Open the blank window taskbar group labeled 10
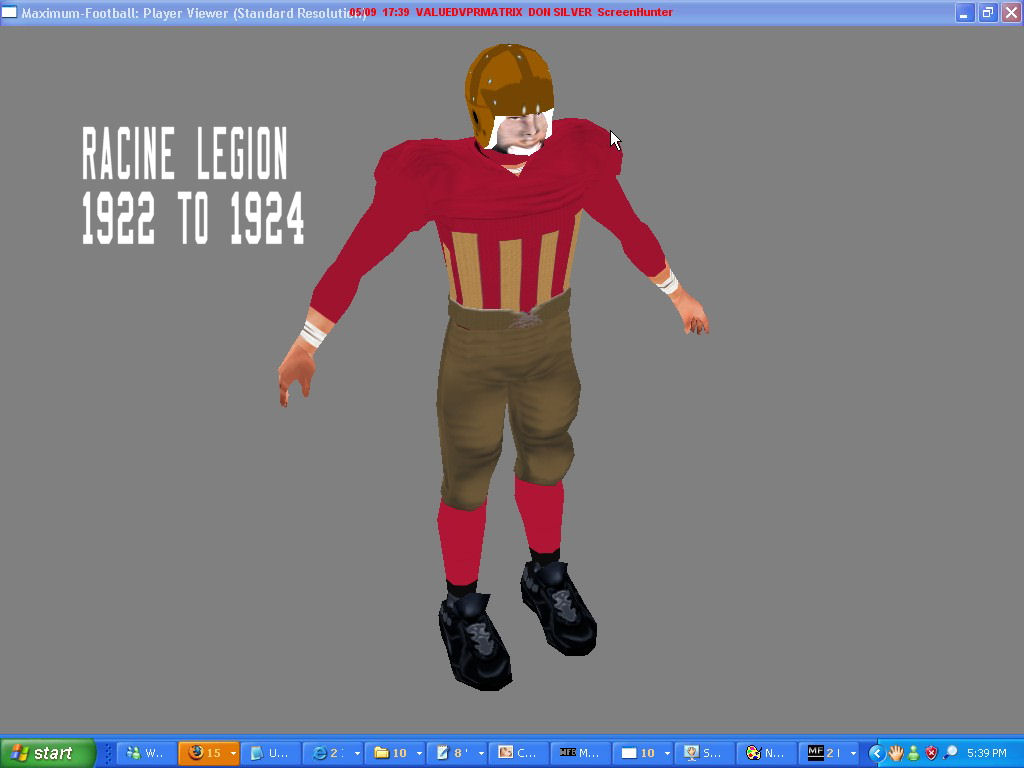This screenshot has height=768, width=1024. coord(639,753)
